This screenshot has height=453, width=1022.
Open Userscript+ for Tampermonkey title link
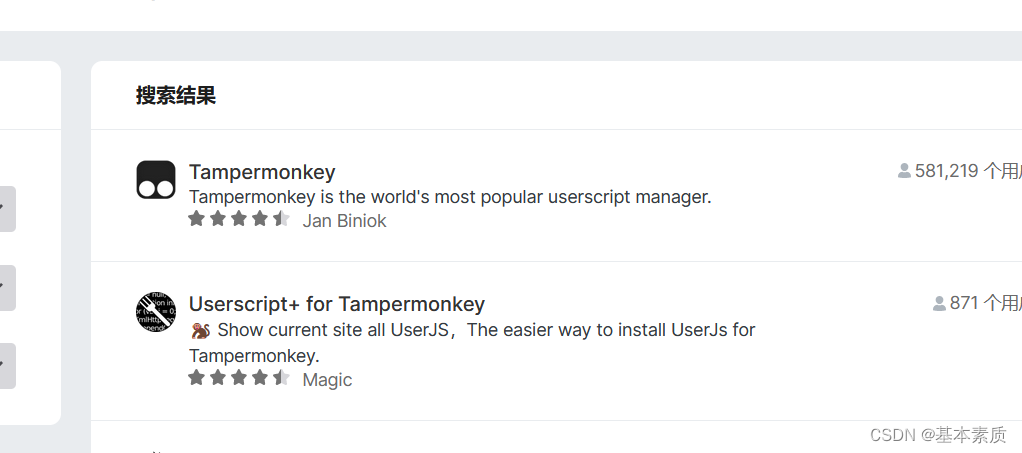tap(337, 304)
